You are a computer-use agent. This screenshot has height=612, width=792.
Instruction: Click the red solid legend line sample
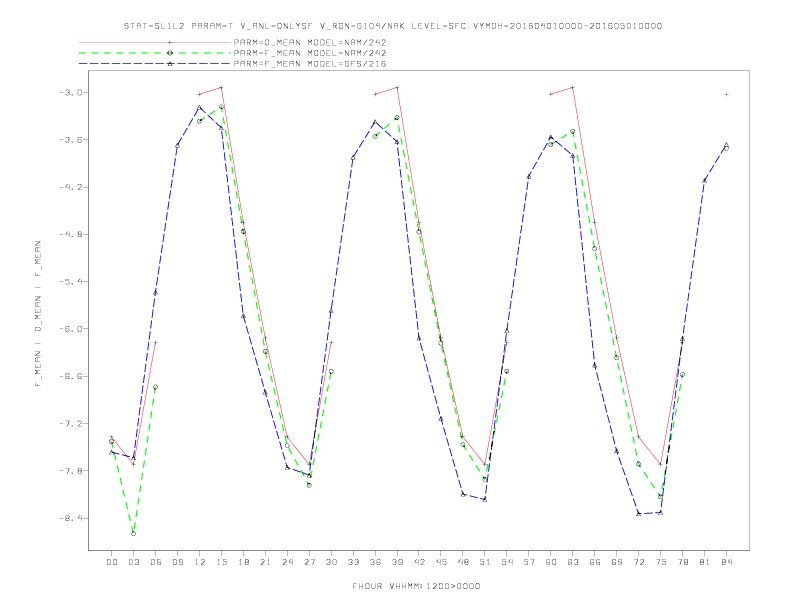point(155,42)
